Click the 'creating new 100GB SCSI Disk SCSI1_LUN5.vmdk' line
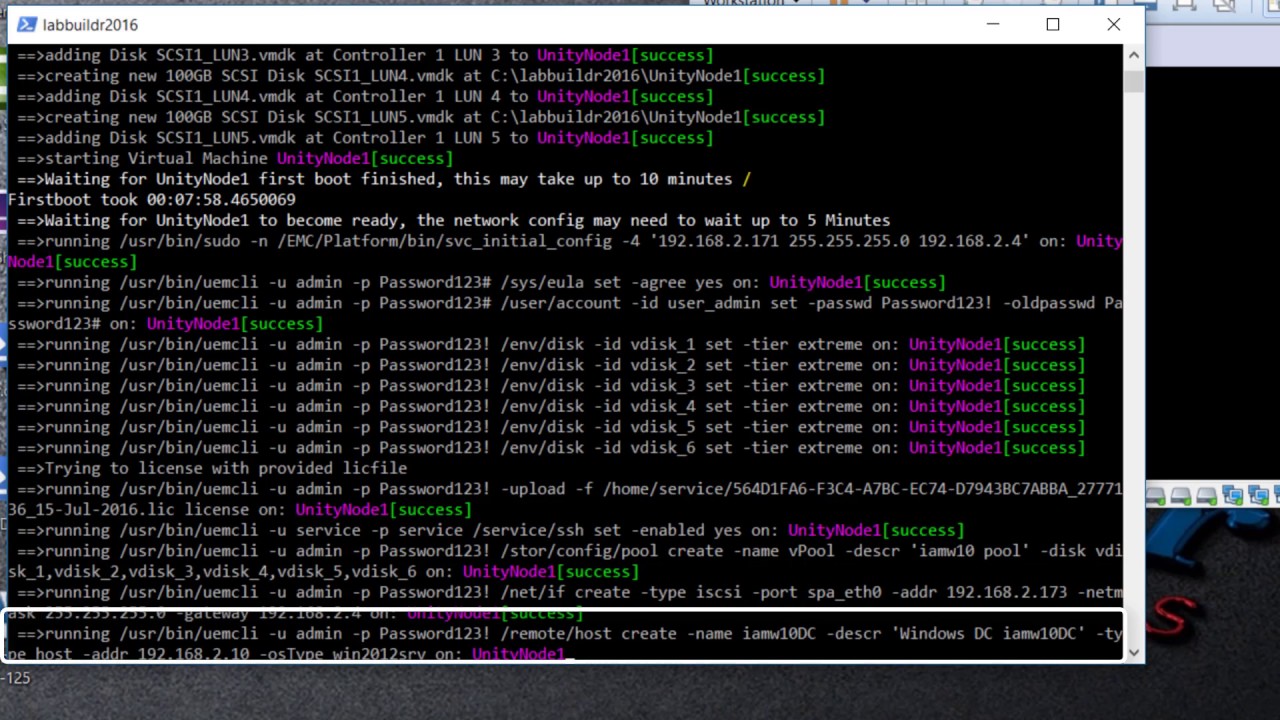Viewport: 1280px width, 720px height. [x=421, y=117]
